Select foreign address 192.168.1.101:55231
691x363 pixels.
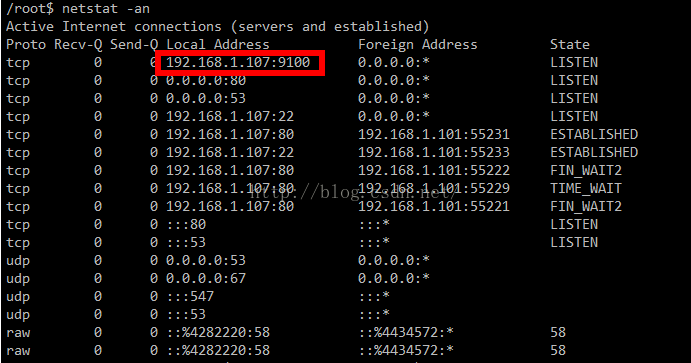(434, 135)
